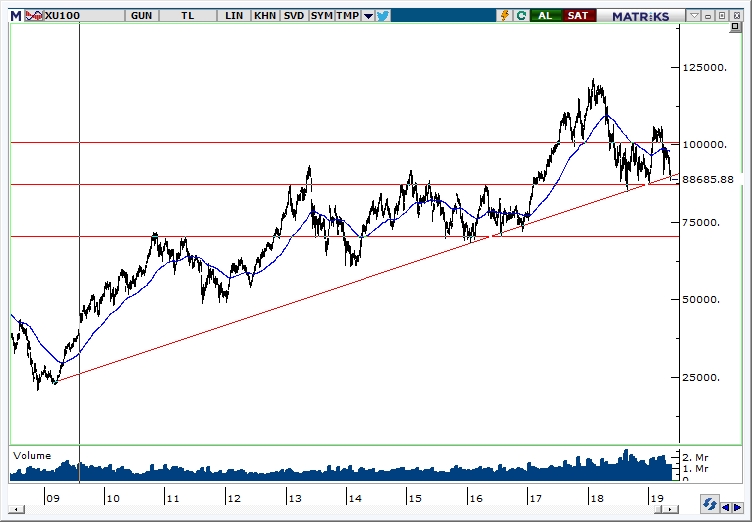Click the 14 year label on time axis
The image size is (752, 522).
coord(355,498)
